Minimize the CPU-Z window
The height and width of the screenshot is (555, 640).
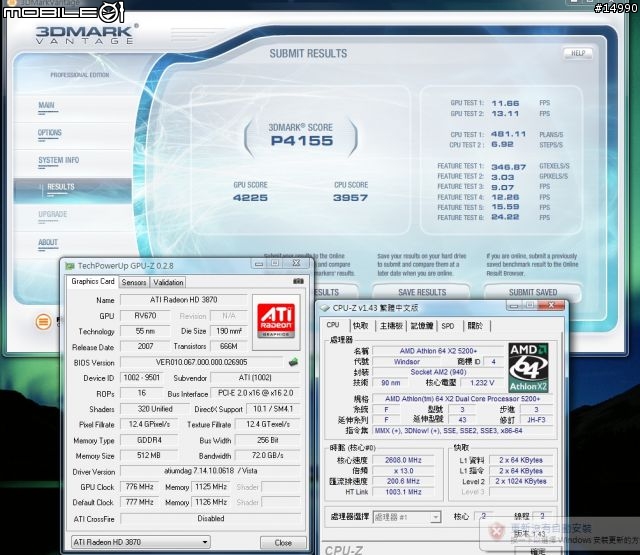[x=514, y=305]
